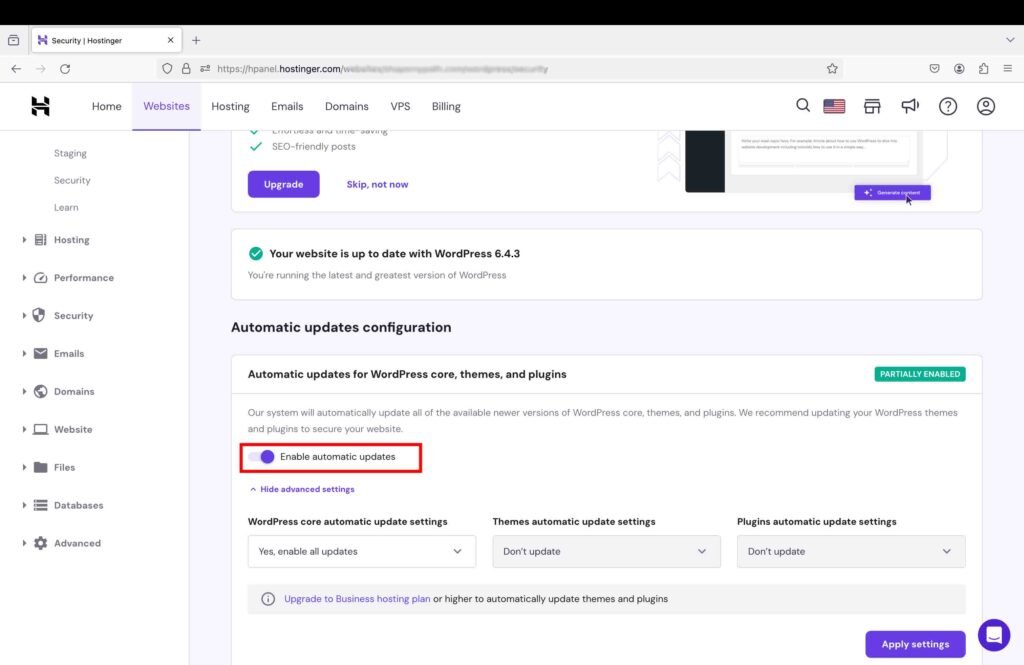The width and height of the screenshot is (1024, 665).
Task: Open a new browser tab
Action: (x=196, y=41)
